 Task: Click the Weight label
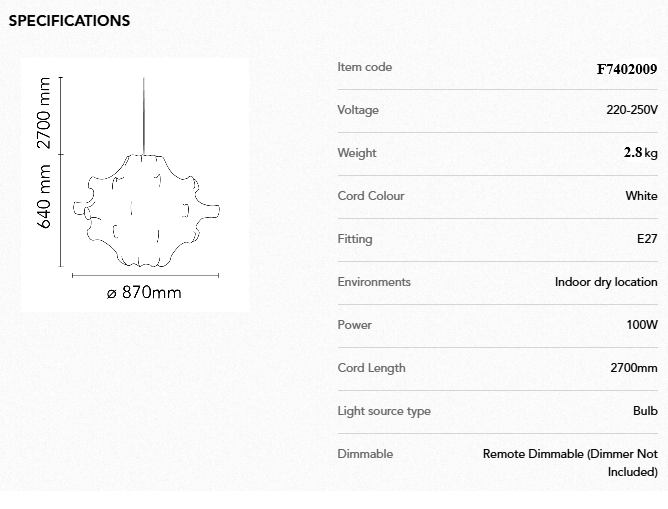coord(357,153)
